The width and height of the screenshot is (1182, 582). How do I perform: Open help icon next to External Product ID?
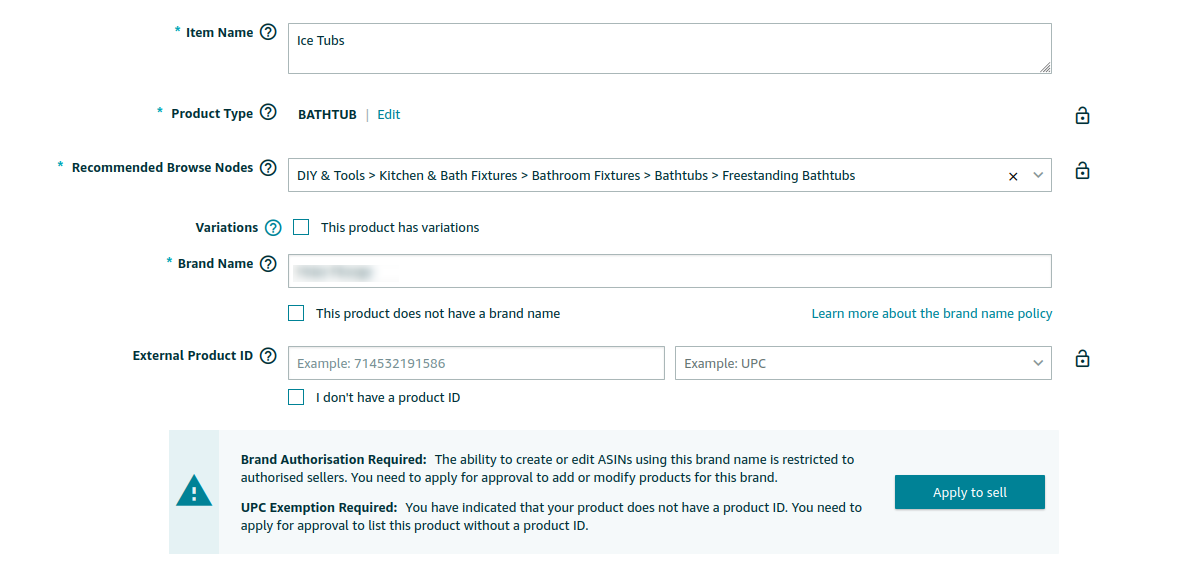(x=268, y=356)
